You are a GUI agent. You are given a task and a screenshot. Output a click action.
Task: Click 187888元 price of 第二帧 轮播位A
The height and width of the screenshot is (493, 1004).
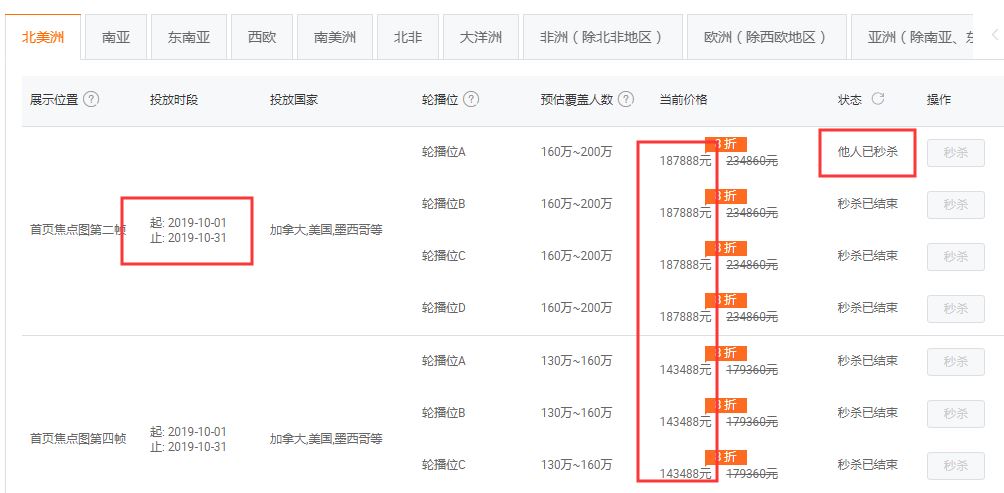coord(686,161)
